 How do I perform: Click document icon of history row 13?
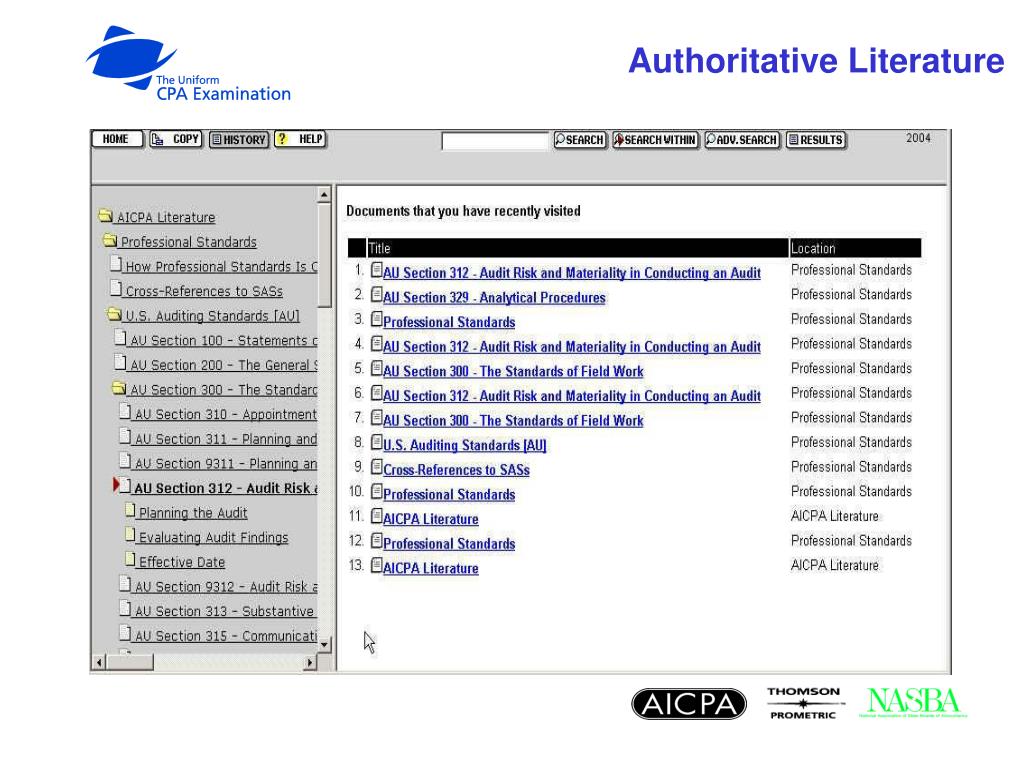376,566
